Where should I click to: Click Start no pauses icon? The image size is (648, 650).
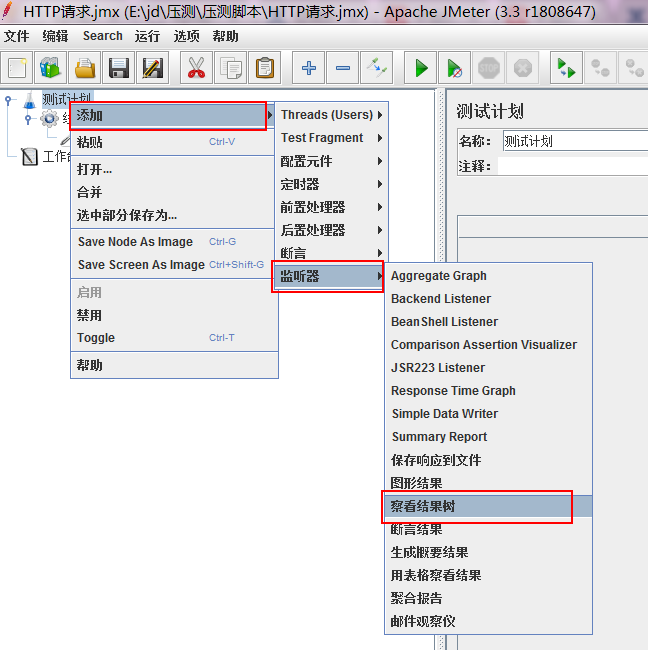pos(454,68)
